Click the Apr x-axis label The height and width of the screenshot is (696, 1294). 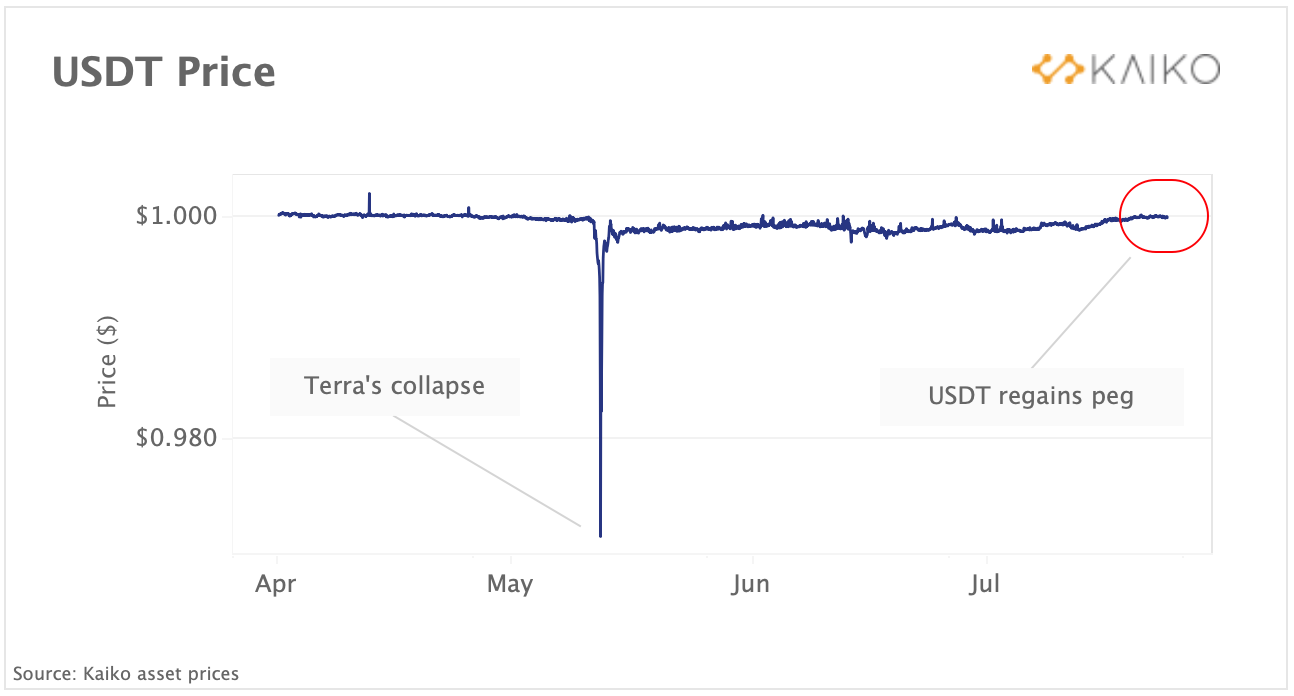coord(275,583)
